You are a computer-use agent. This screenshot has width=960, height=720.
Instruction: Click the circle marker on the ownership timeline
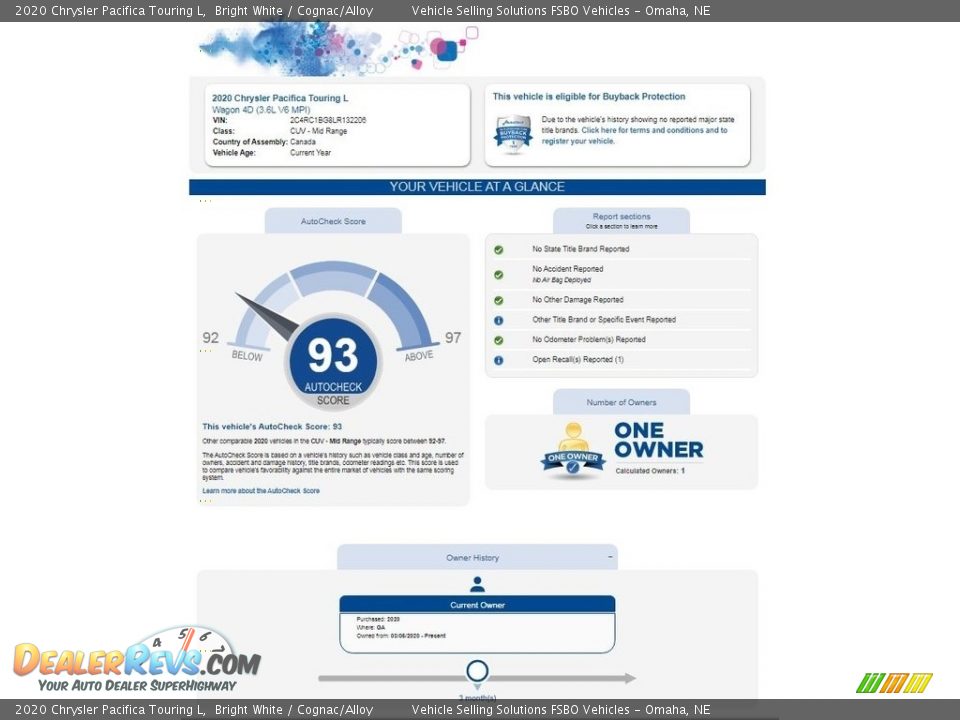pyautogui.click(x=478, y=671)
